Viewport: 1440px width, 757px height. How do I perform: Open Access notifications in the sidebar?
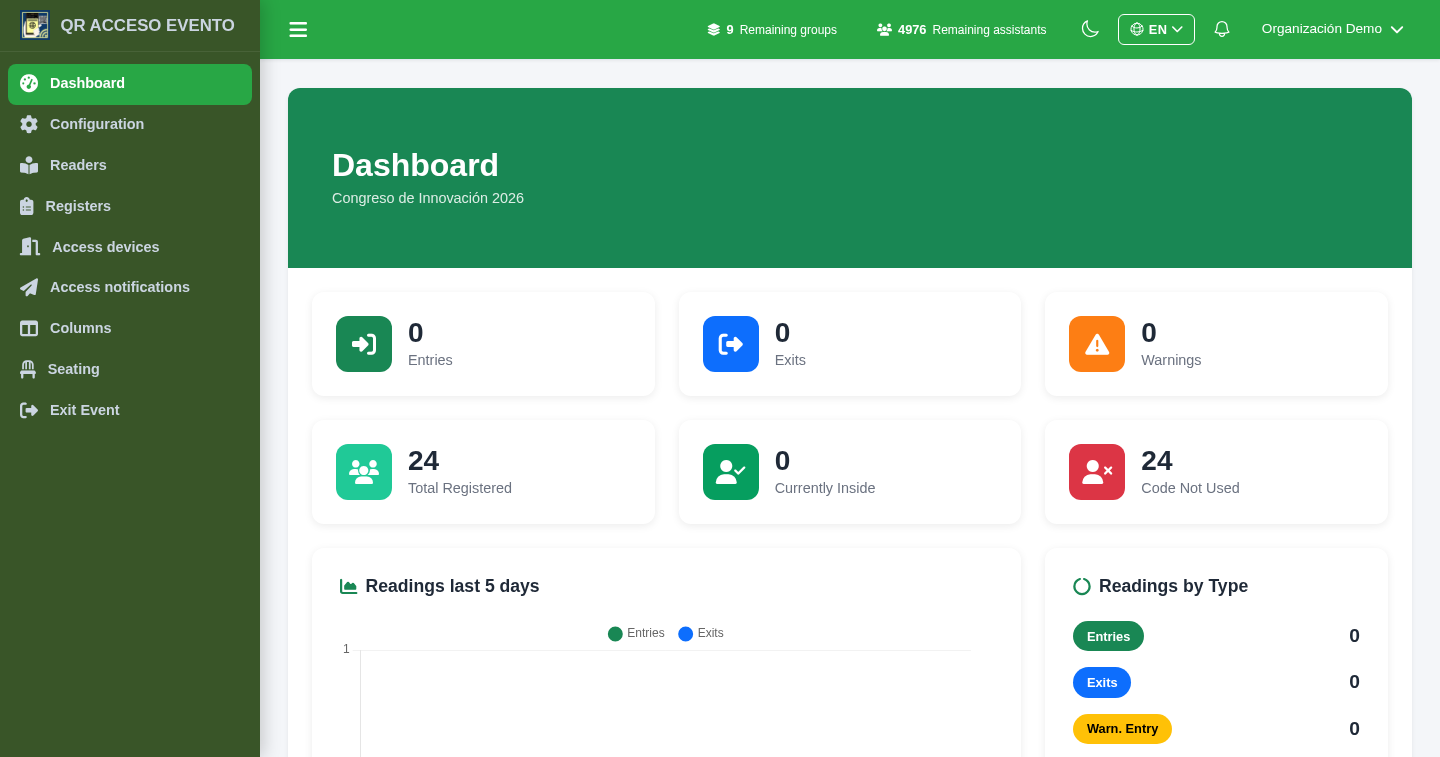(130, 287)
